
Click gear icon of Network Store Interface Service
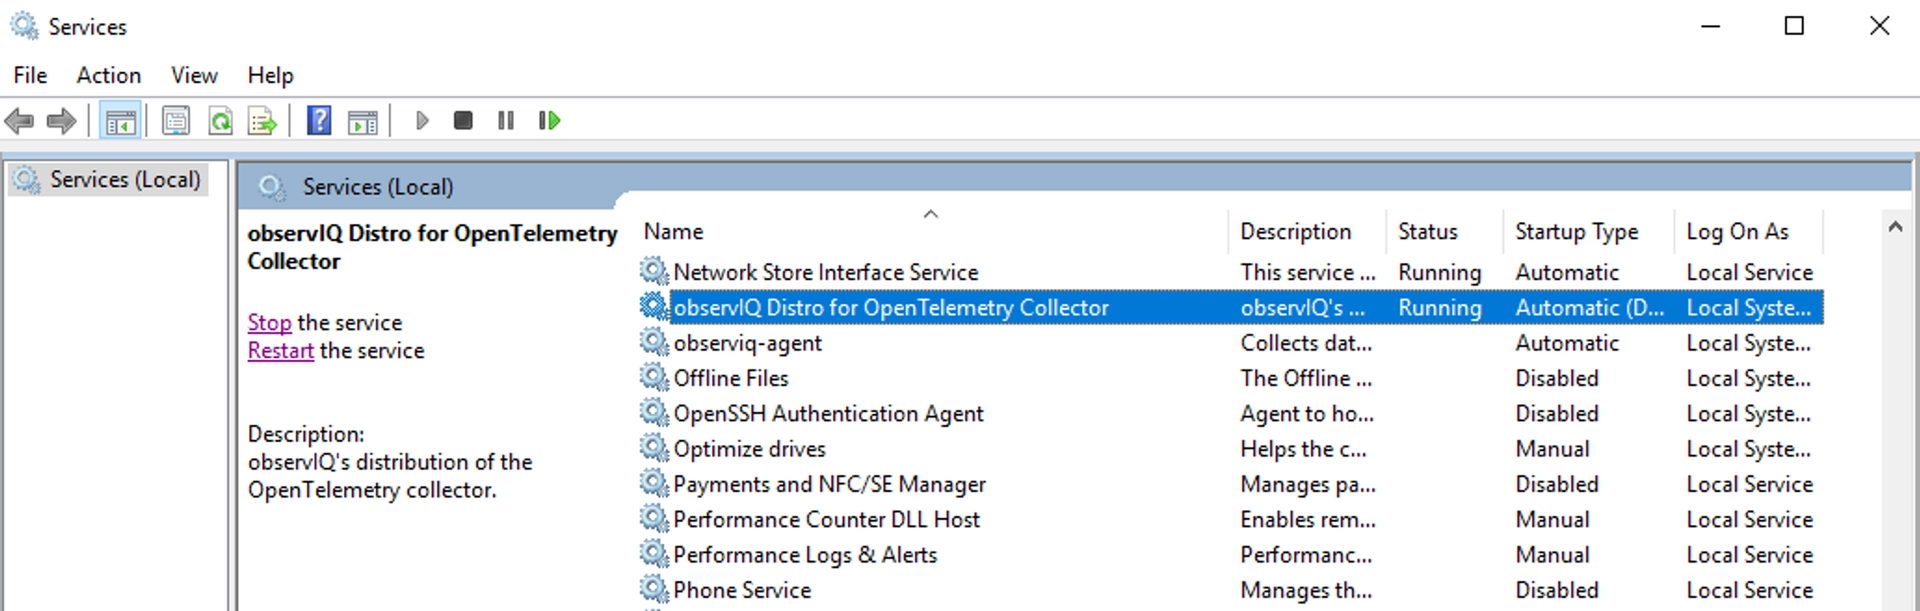click(x=654, y=271)
